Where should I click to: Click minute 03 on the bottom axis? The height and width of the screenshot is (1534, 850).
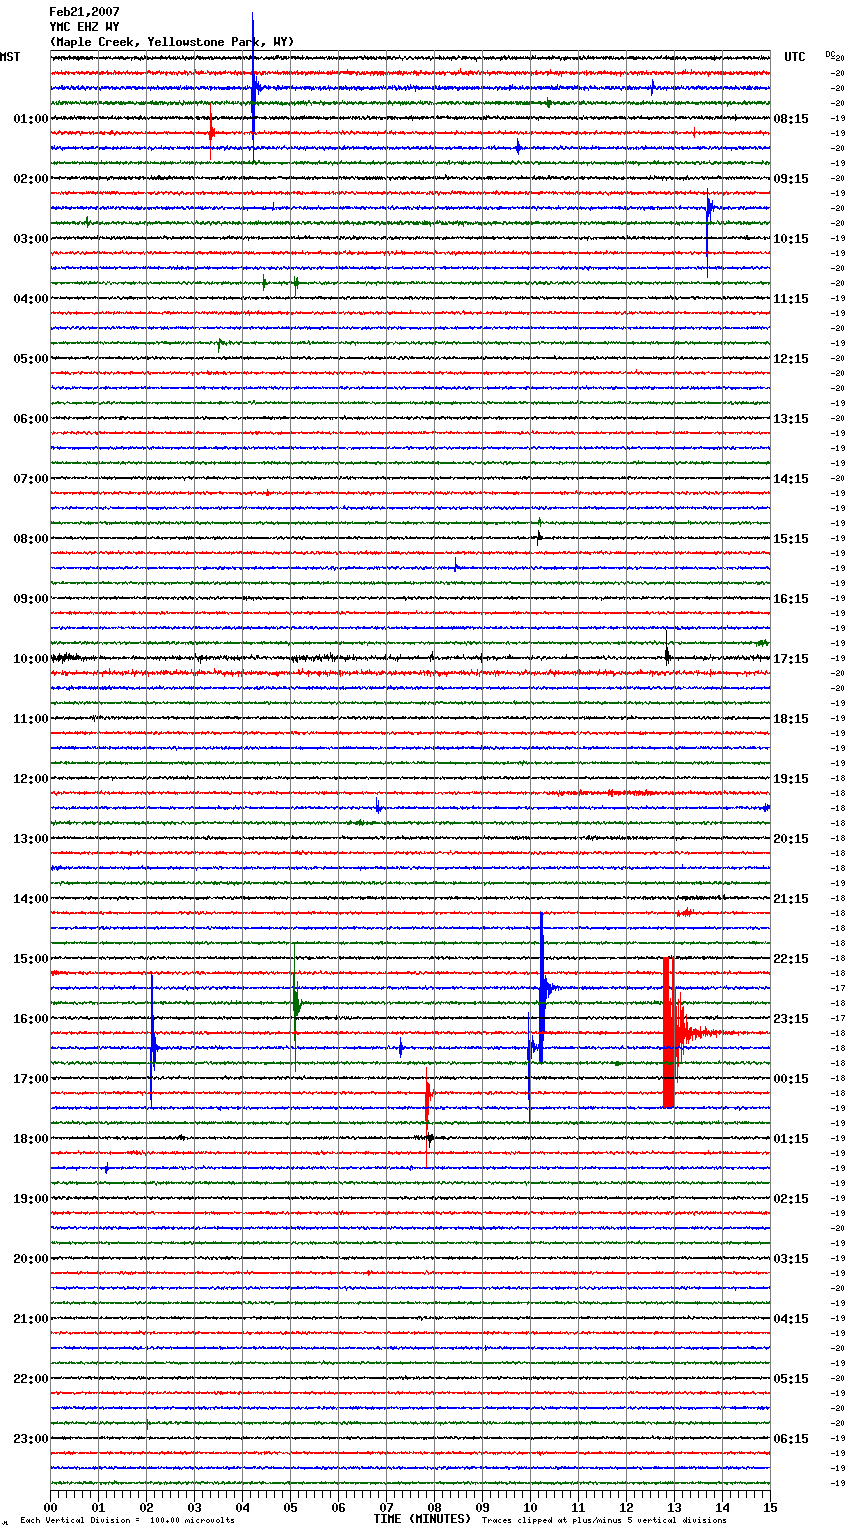pyautogui.click(x=194, y=1507)
